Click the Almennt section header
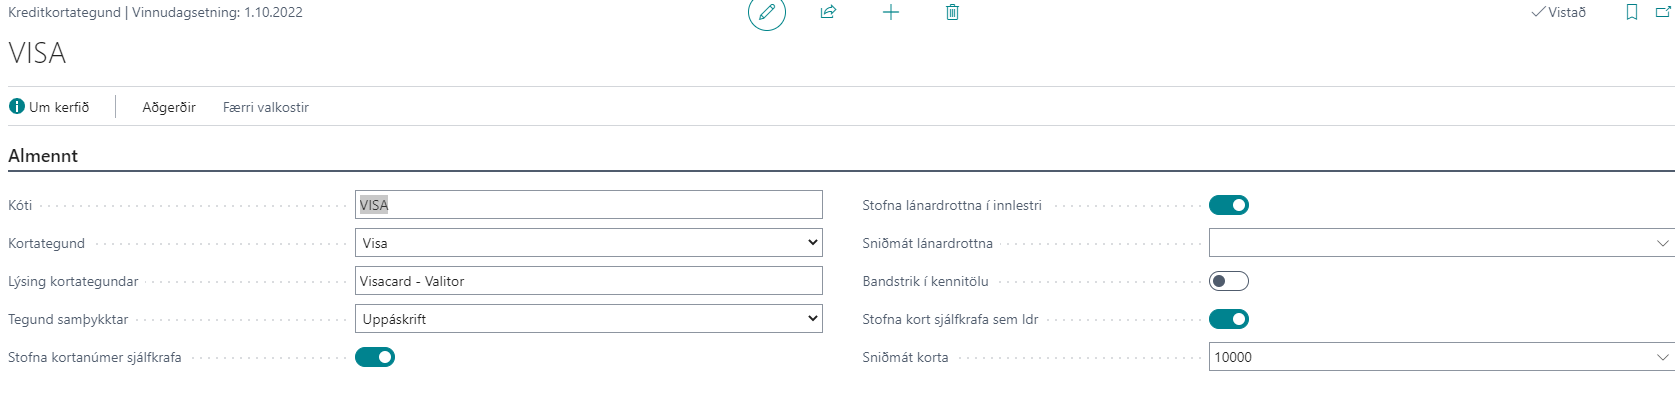This screenshot has height=394, width=1675. tap(43, 155)
